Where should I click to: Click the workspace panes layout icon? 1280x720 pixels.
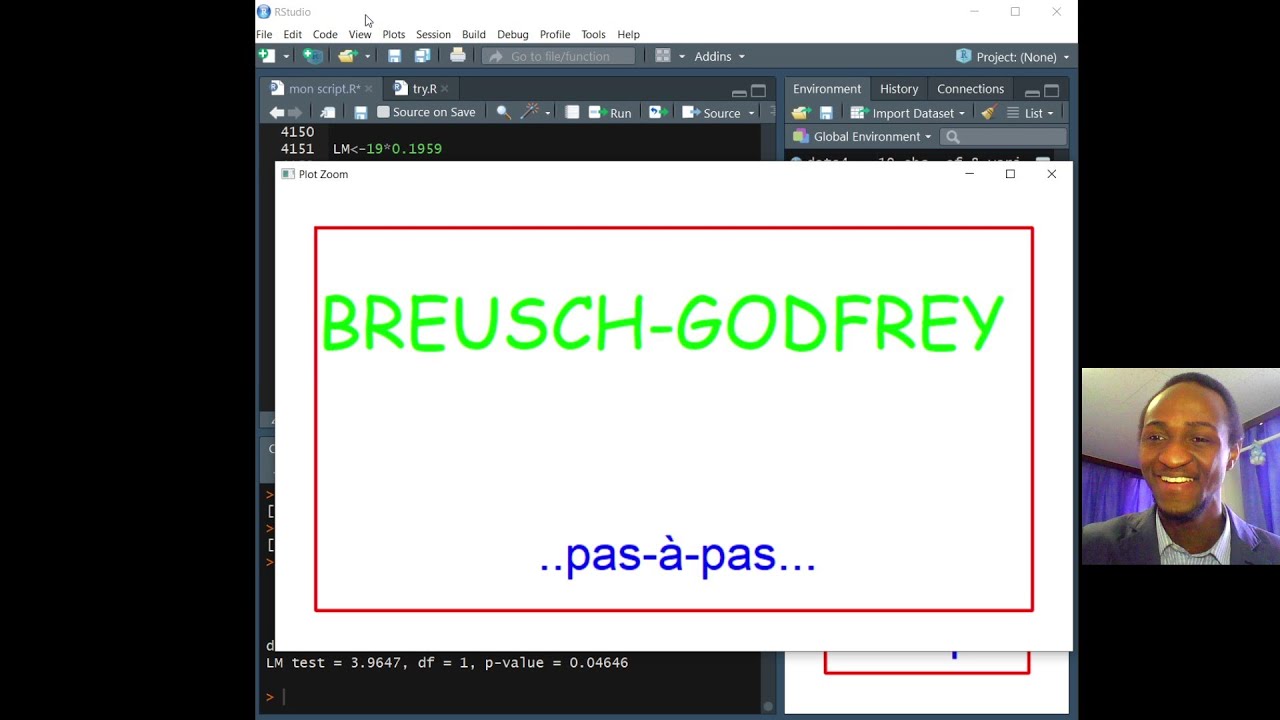pyautogui.click(x=662, y=56)
